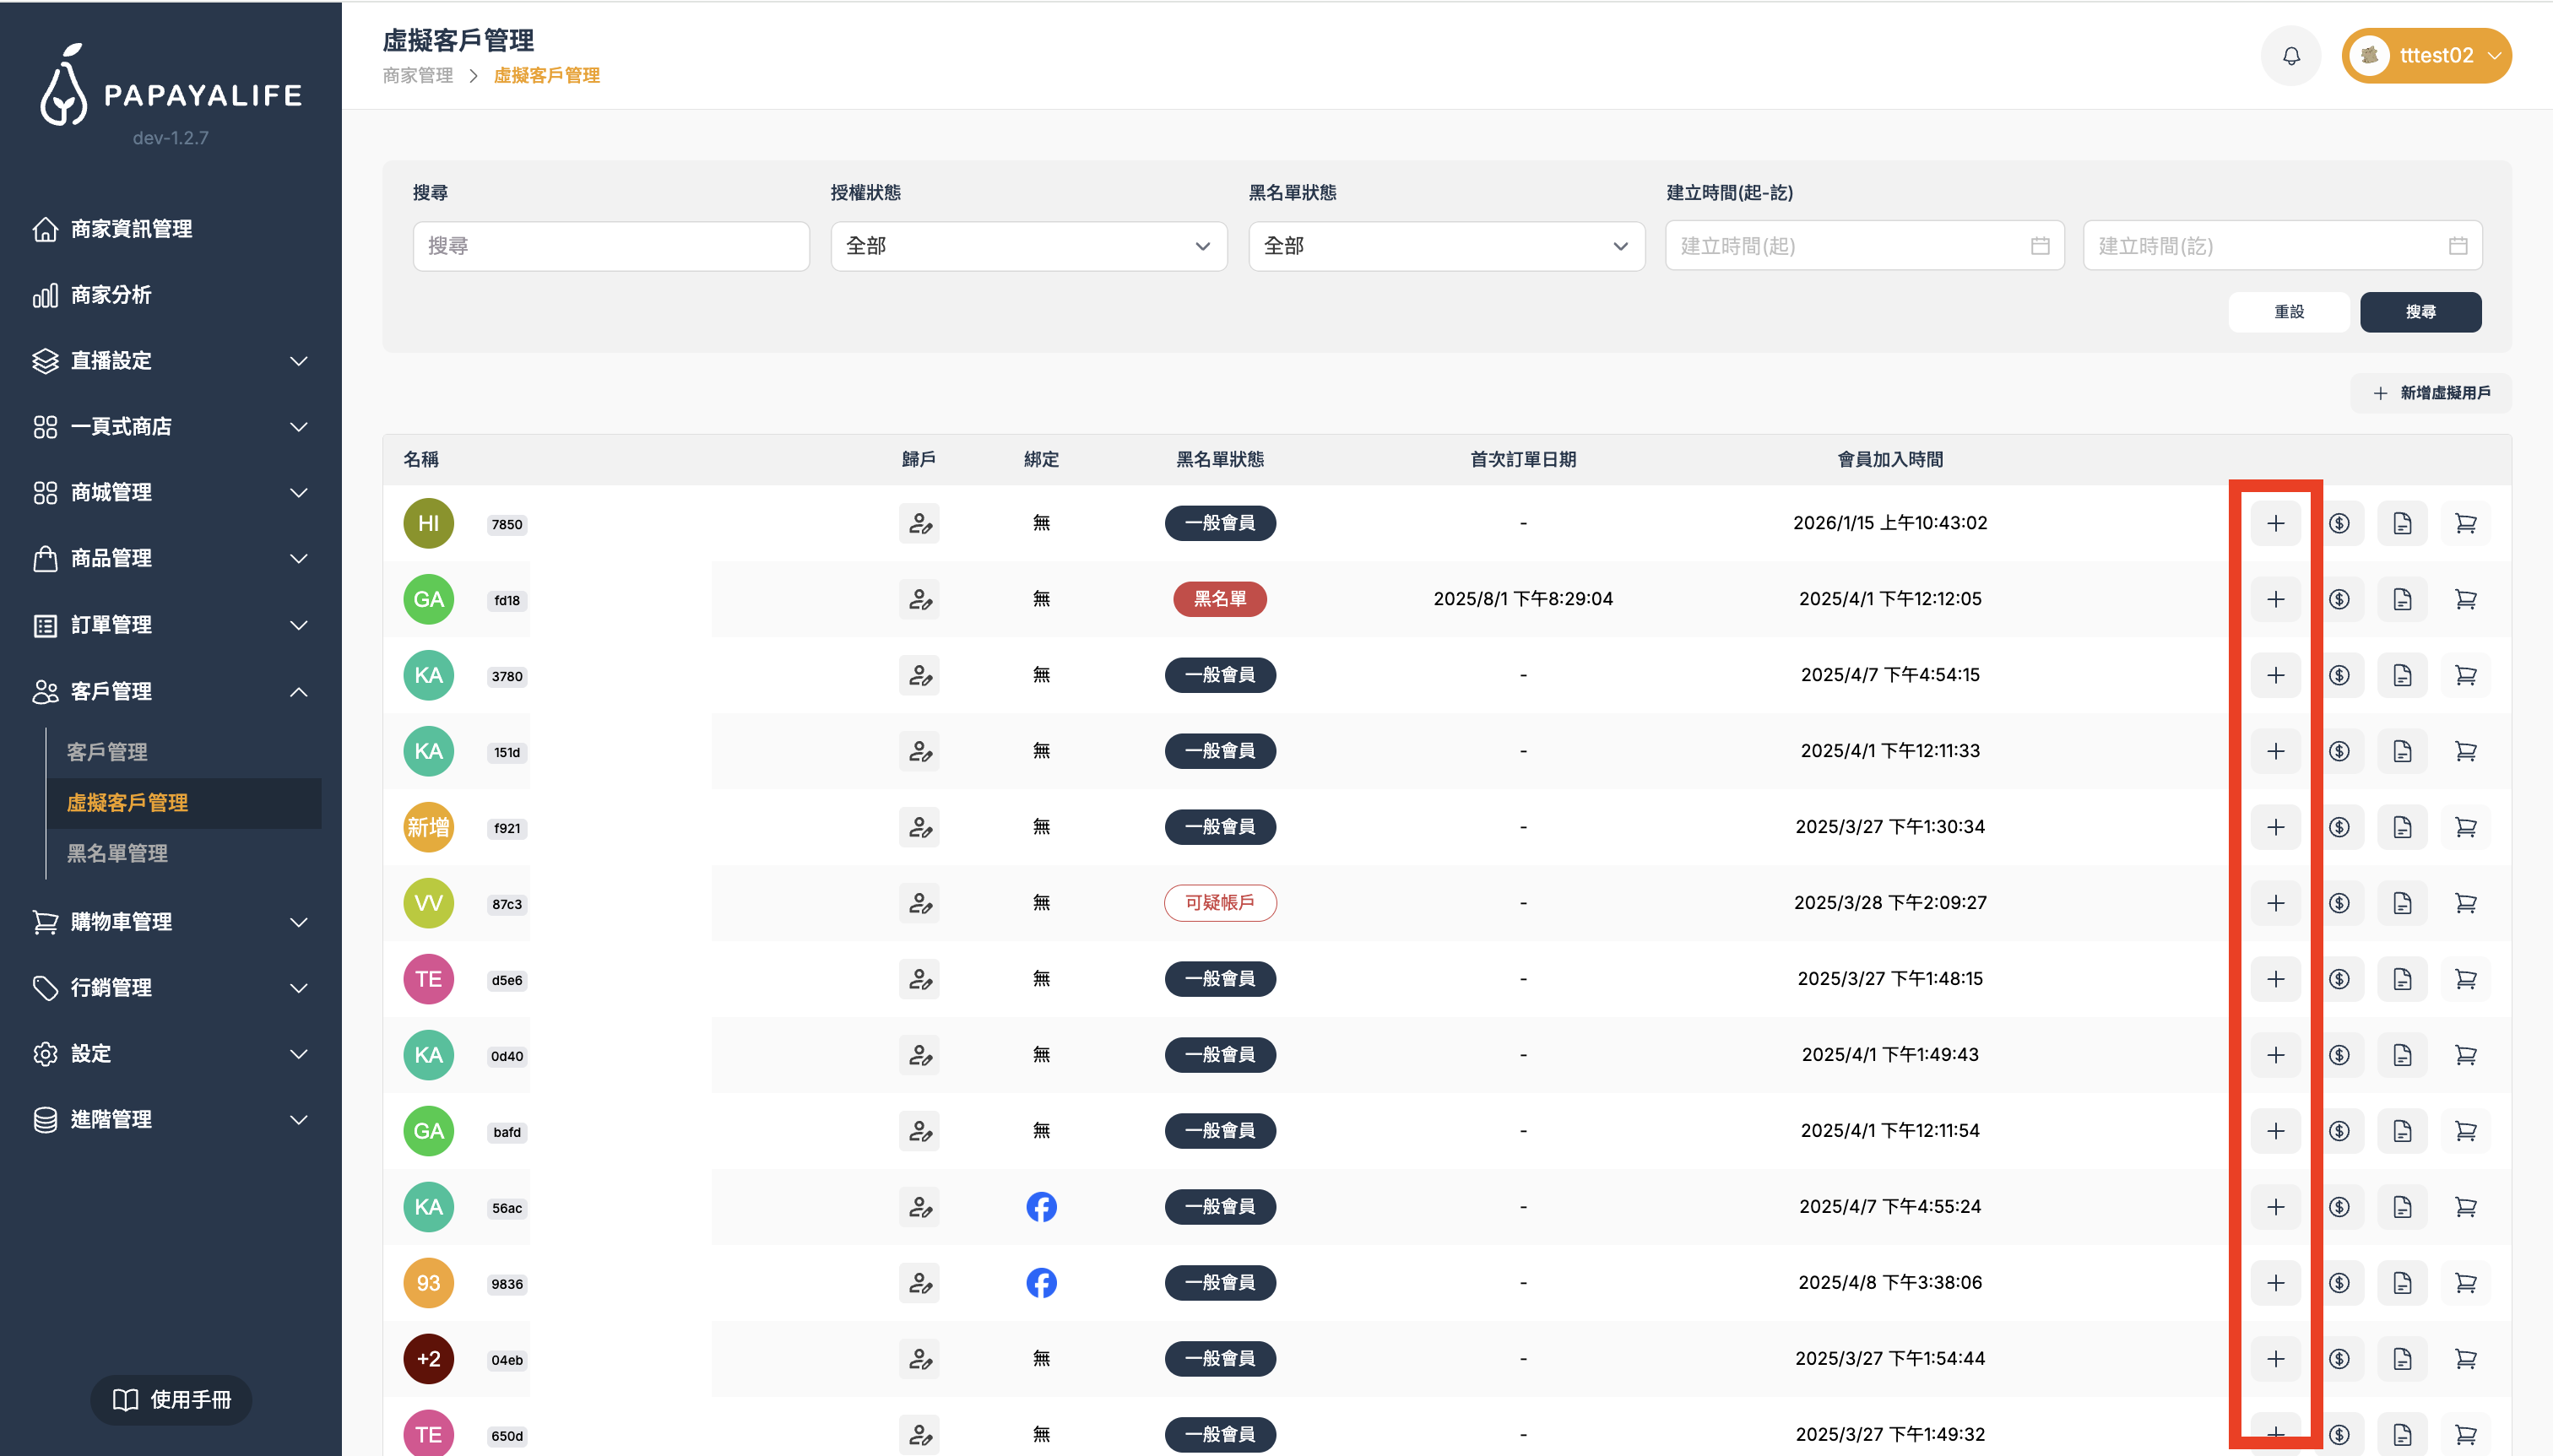
Task: Click Facebook icon in 56ac row
Action: click(x=1041, y=1207)
